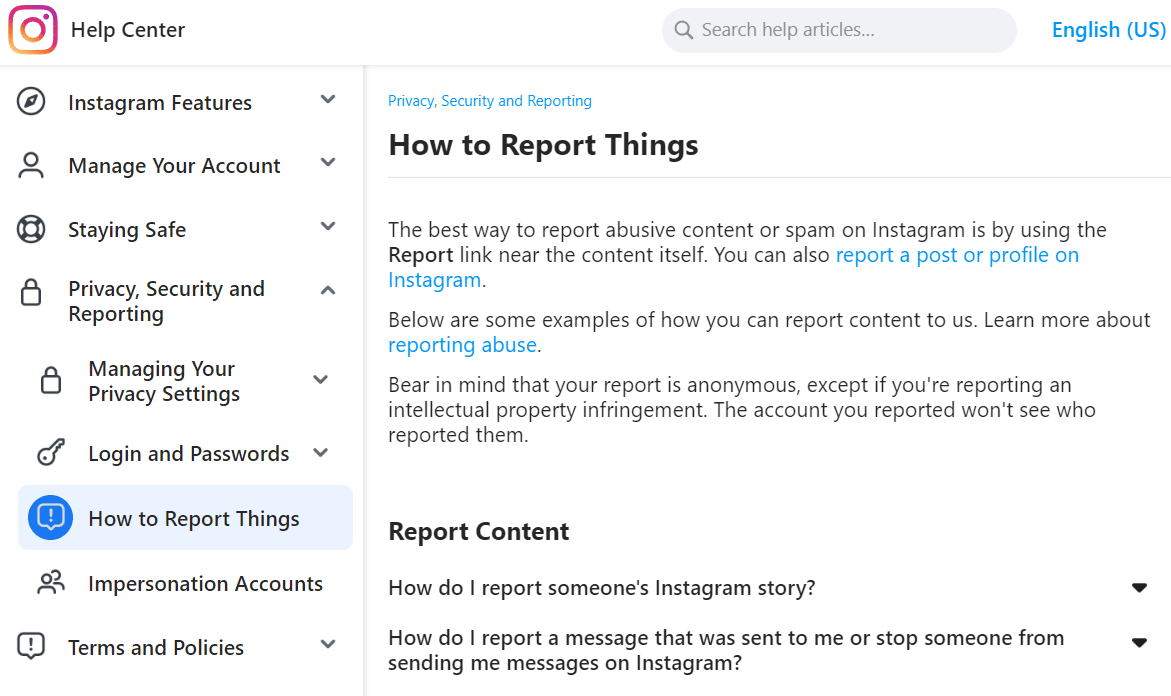Click the alert bubble icon beside Terms and Policies

(31, 646)
